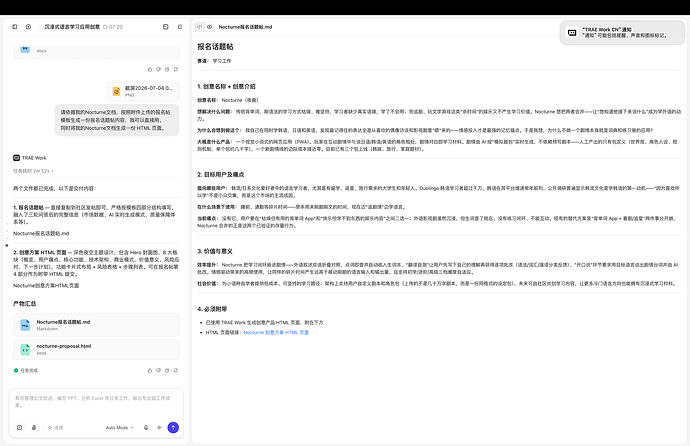
Task: Regenerate the reply above the PNG attachment
Action: 176,69
